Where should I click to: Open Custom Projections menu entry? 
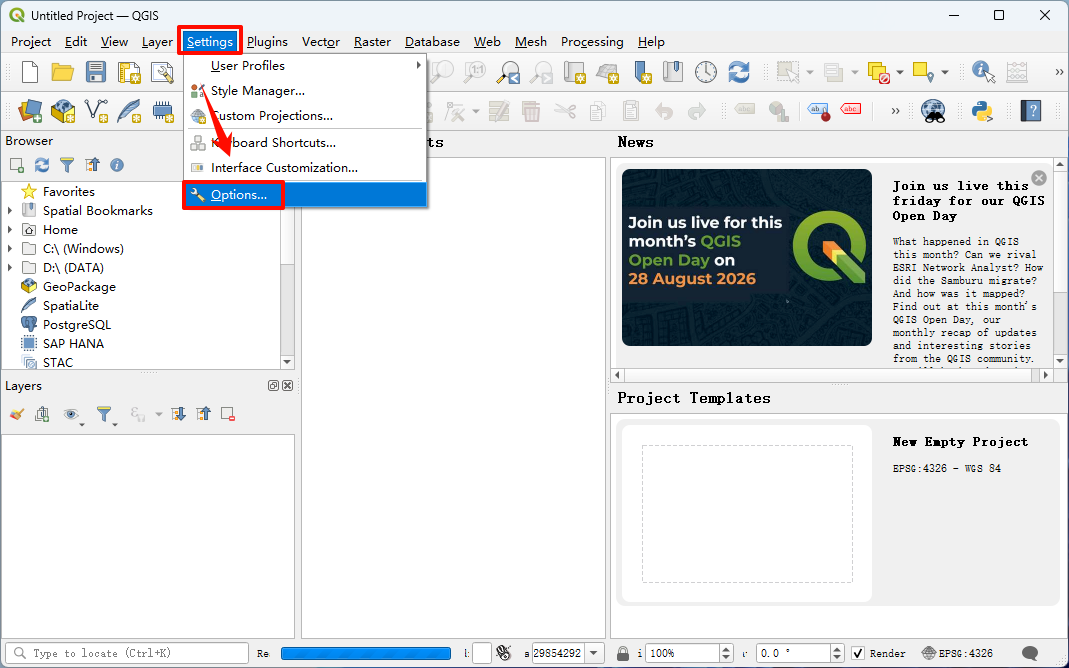pyautogui.click(x=305, y=116)
